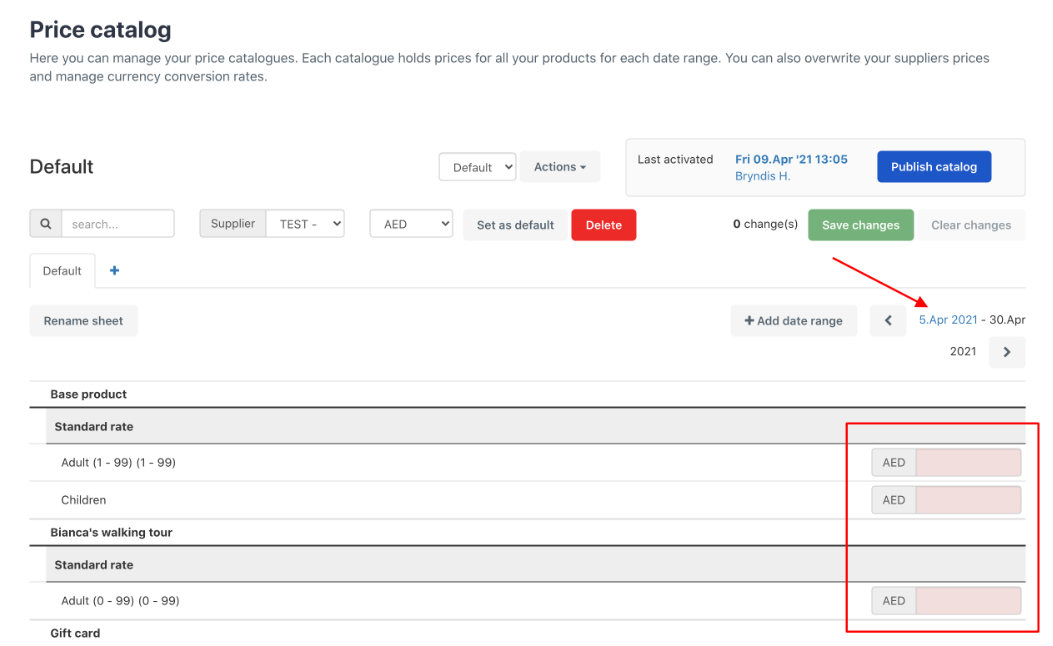Click the magnifier search icon
The height and width of the screenshot is (646, 1053).
pos(46,224)
